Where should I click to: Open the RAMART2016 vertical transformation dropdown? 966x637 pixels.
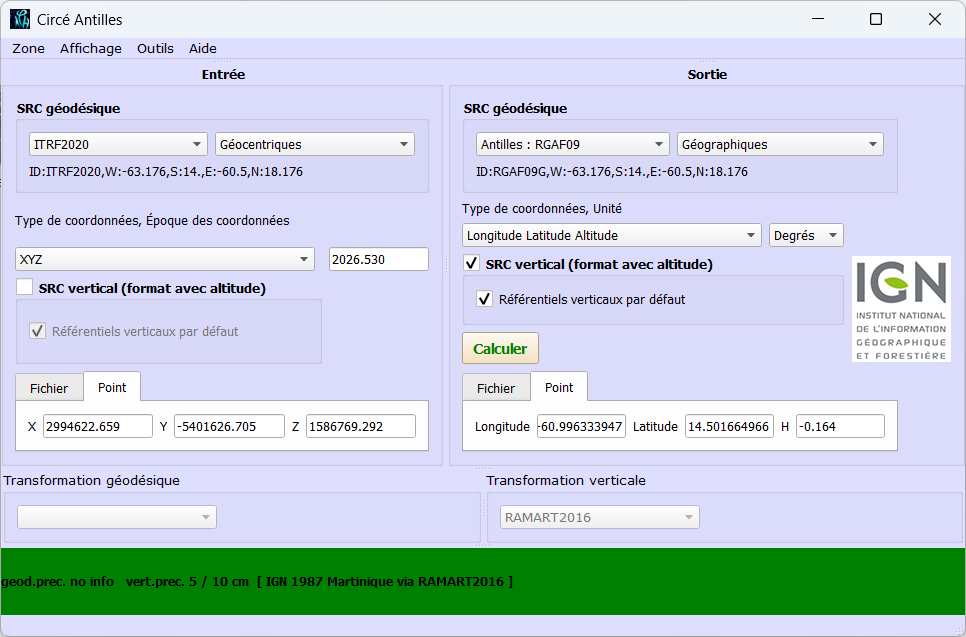tap(599, 517)
